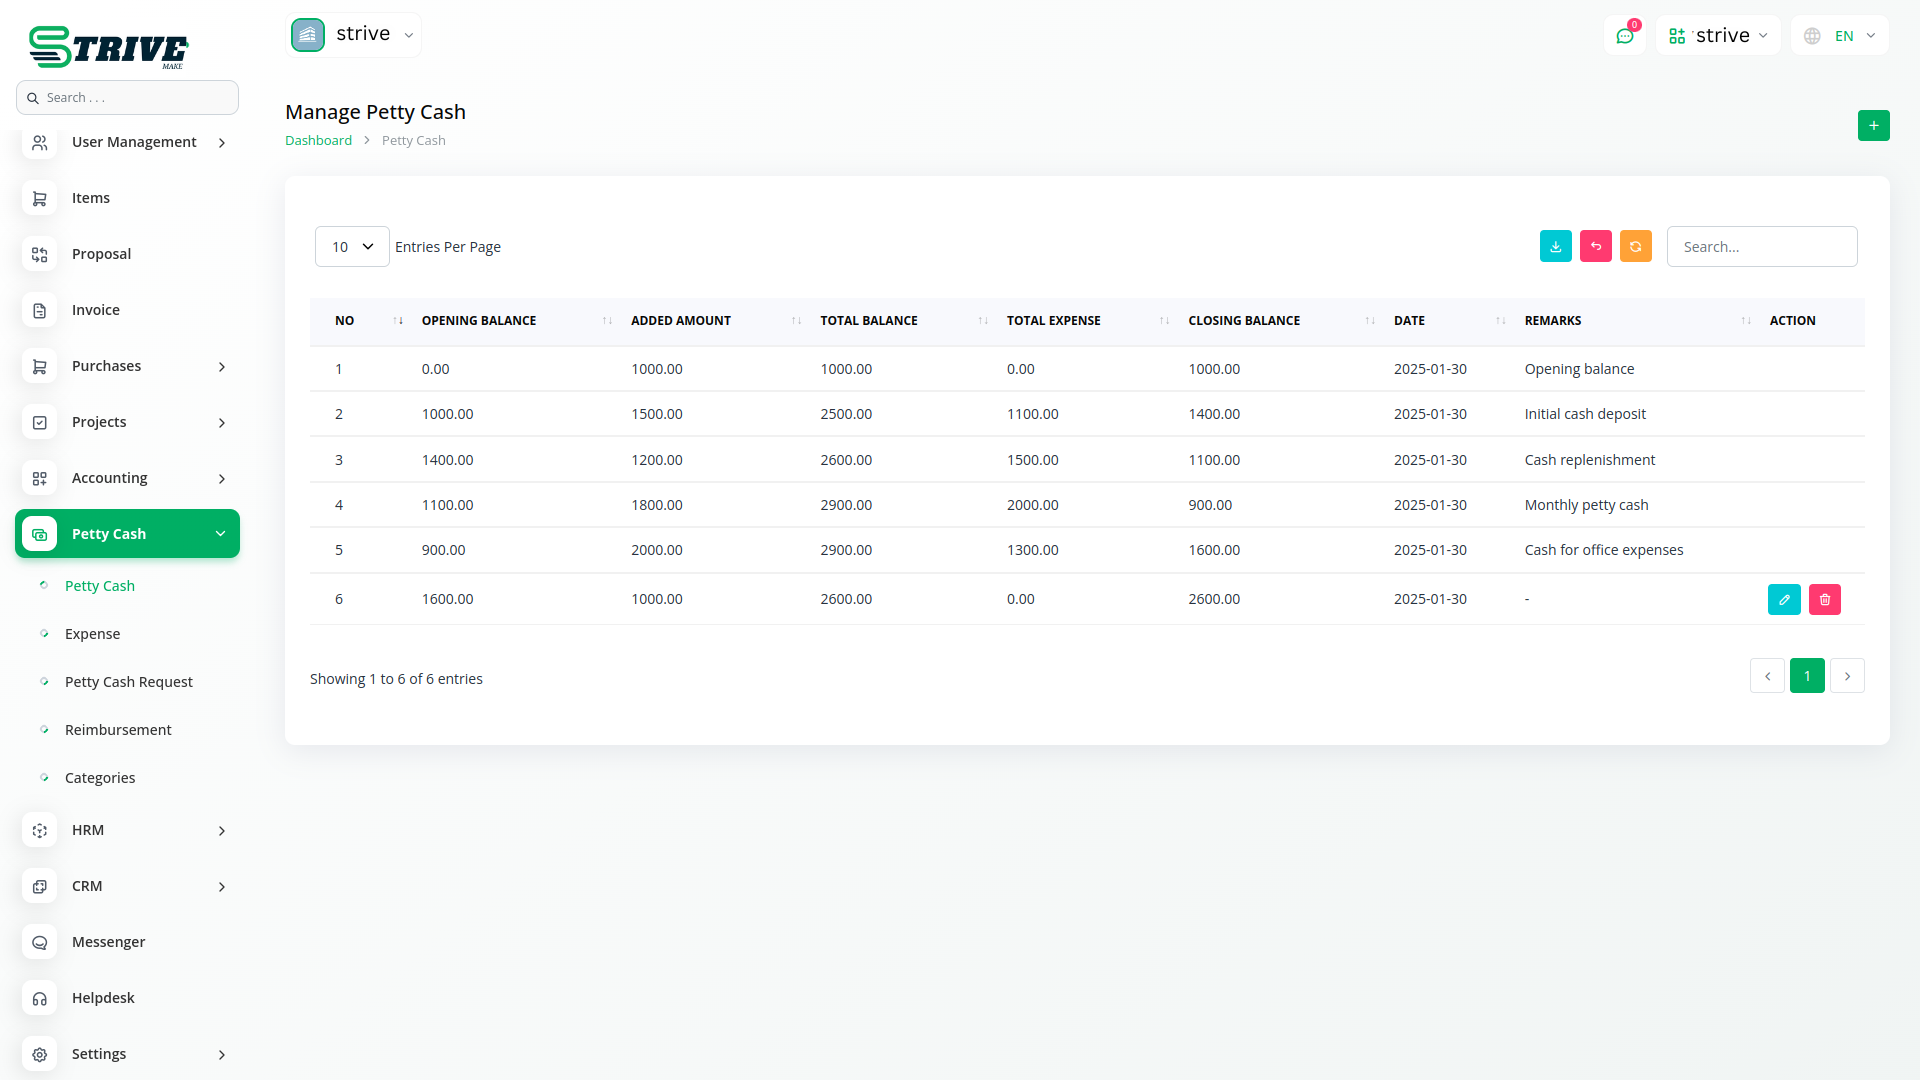
Task: Open the Entries Per Page dropdown
Action: pos(352,247)
